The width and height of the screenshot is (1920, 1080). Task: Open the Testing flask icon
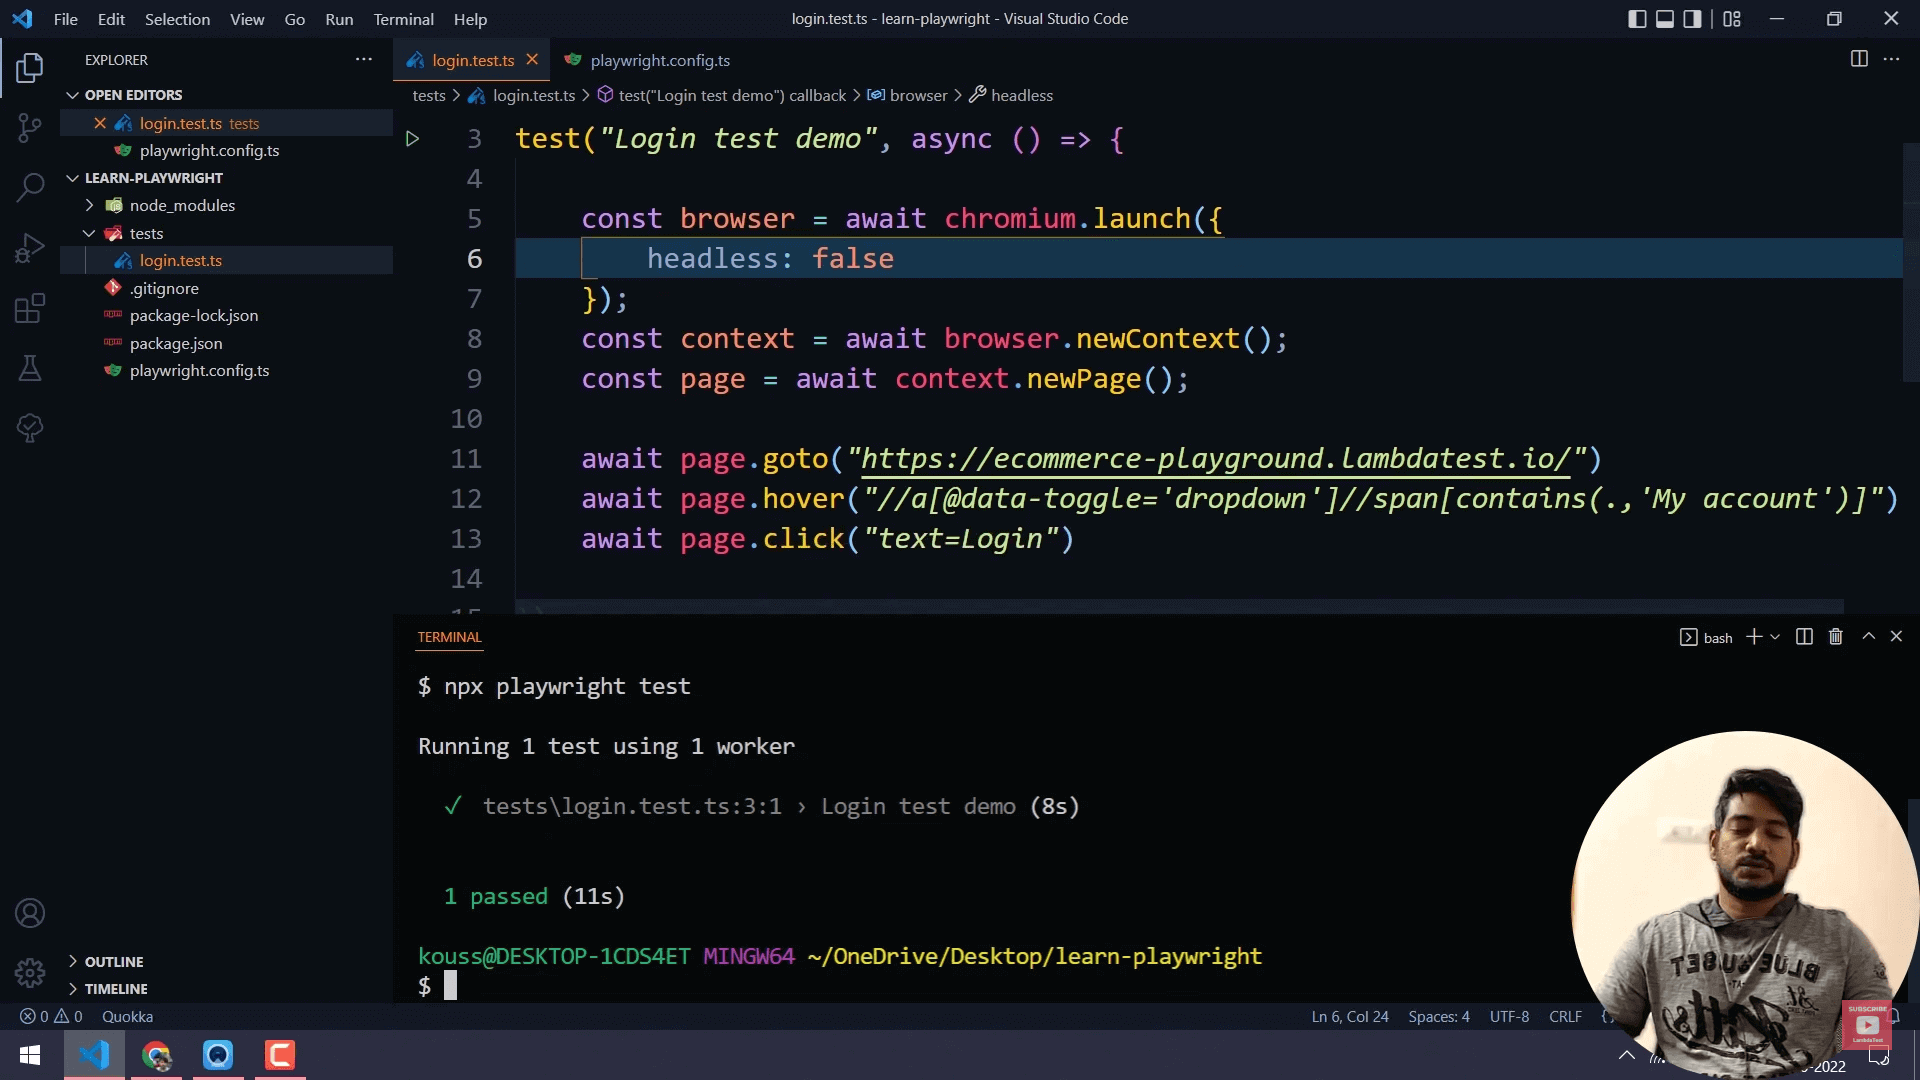30,368
